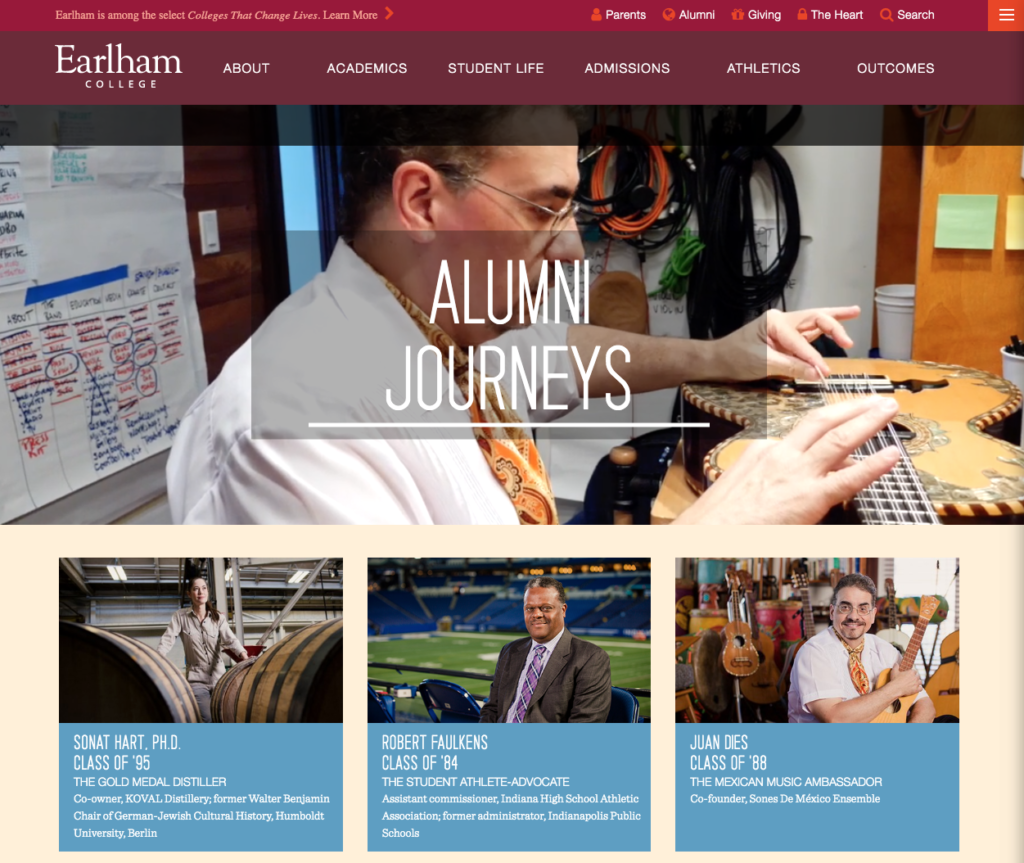Image resolution: width=1024 pixels, height=863 pixels.
Task: Click the Alumni Journeys hero title
Action: [509, 334]
